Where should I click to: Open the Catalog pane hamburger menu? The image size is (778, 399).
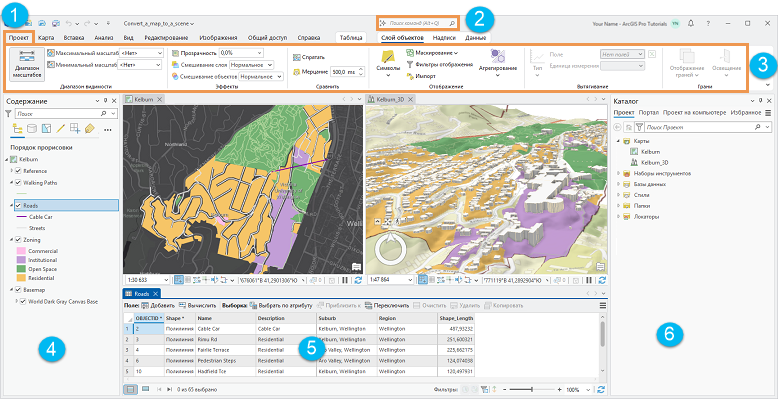click(x=768, y=113)
